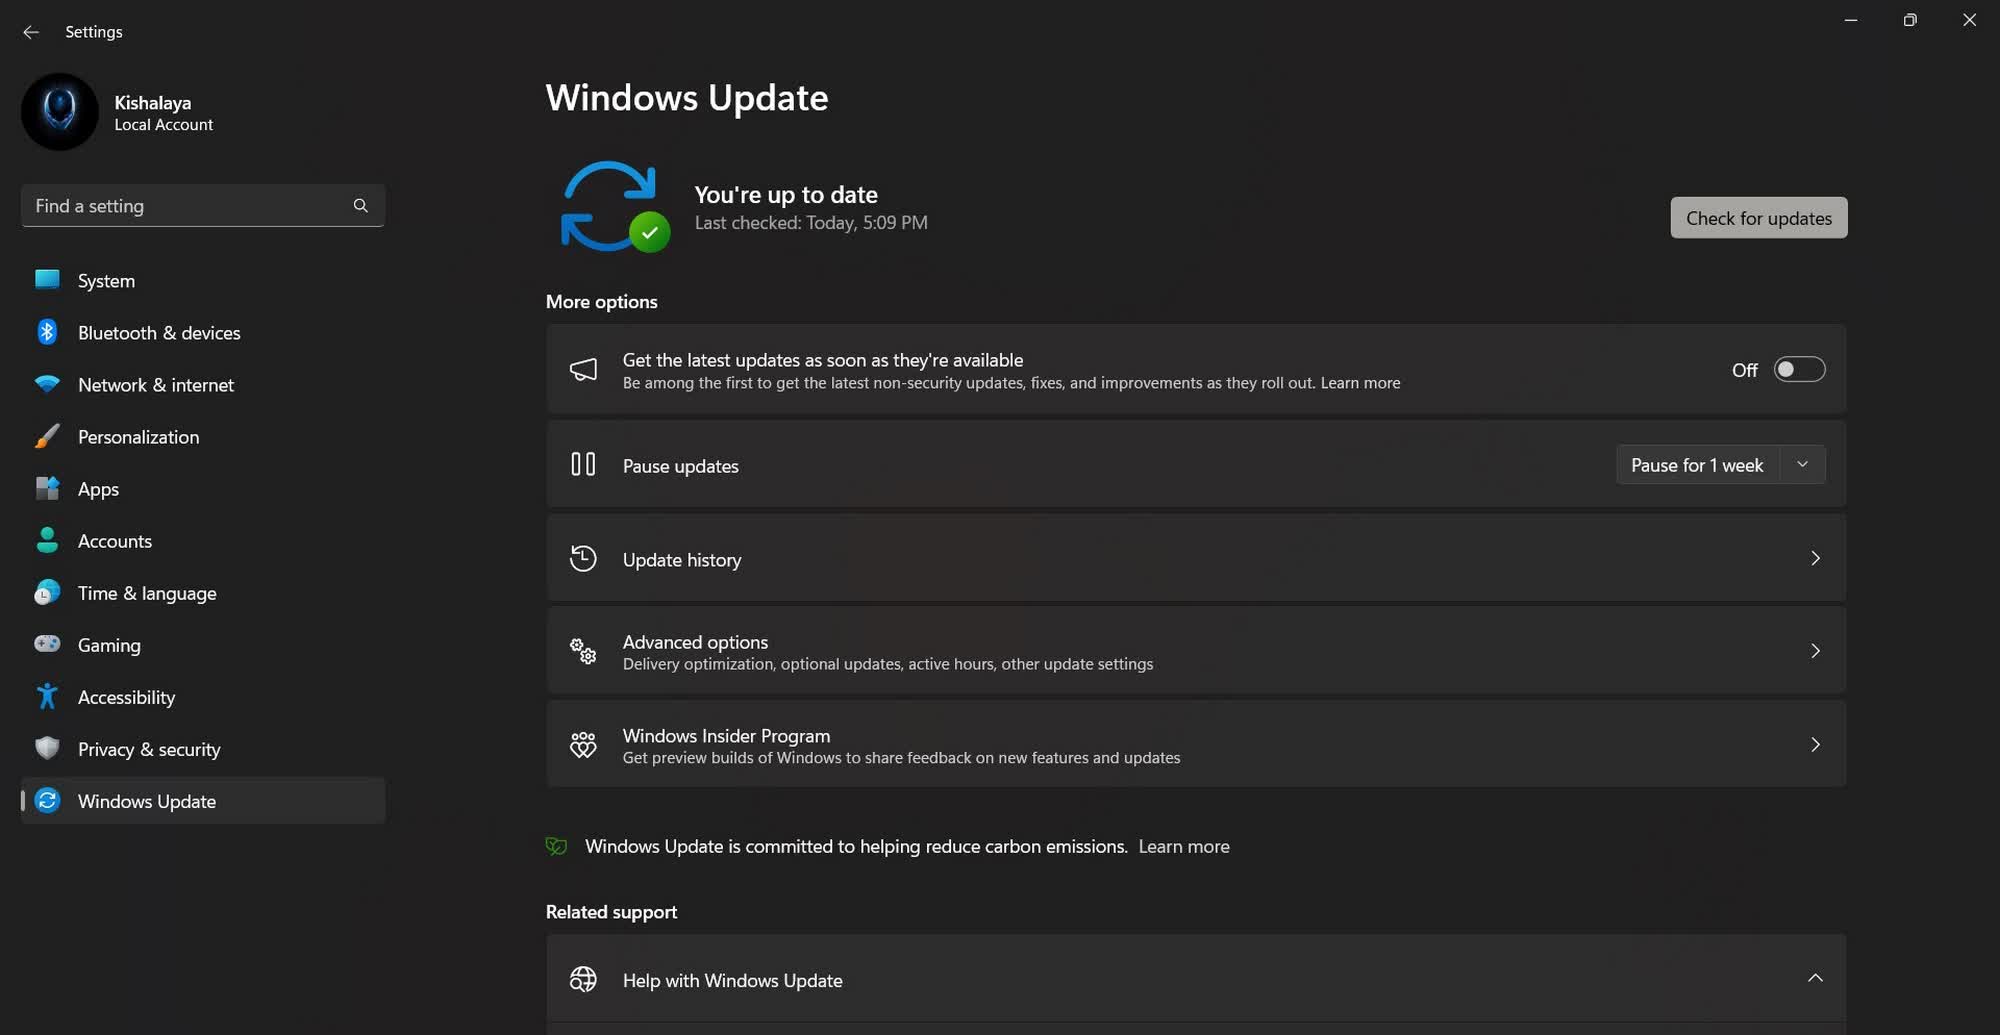Click the Find a setting search box
2000x1035 pixels.
[203, 205]
